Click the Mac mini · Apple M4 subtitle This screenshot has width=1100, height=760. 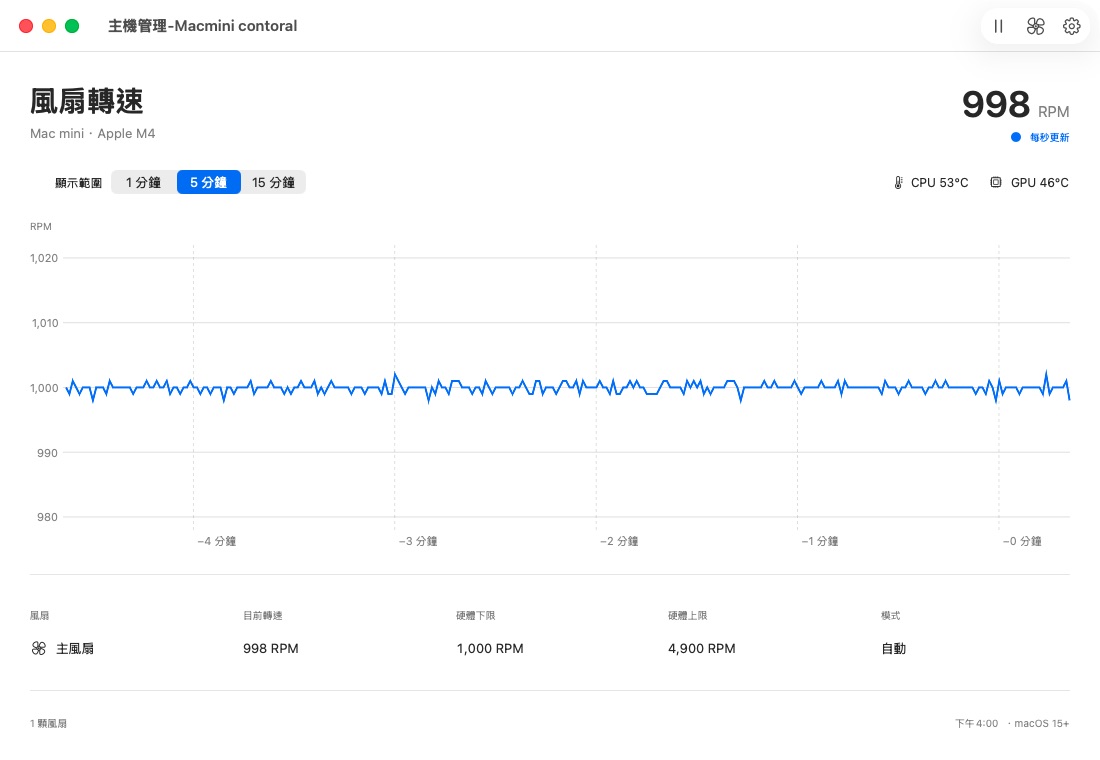(93, 133)
